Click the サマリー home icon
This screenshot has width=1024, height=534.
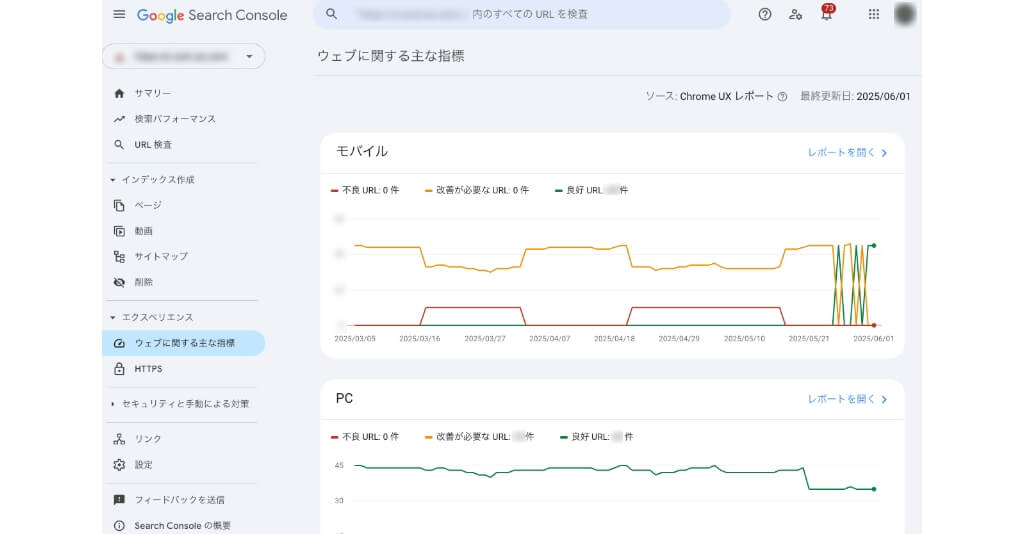pyautogui.click(x=119, y=93)
